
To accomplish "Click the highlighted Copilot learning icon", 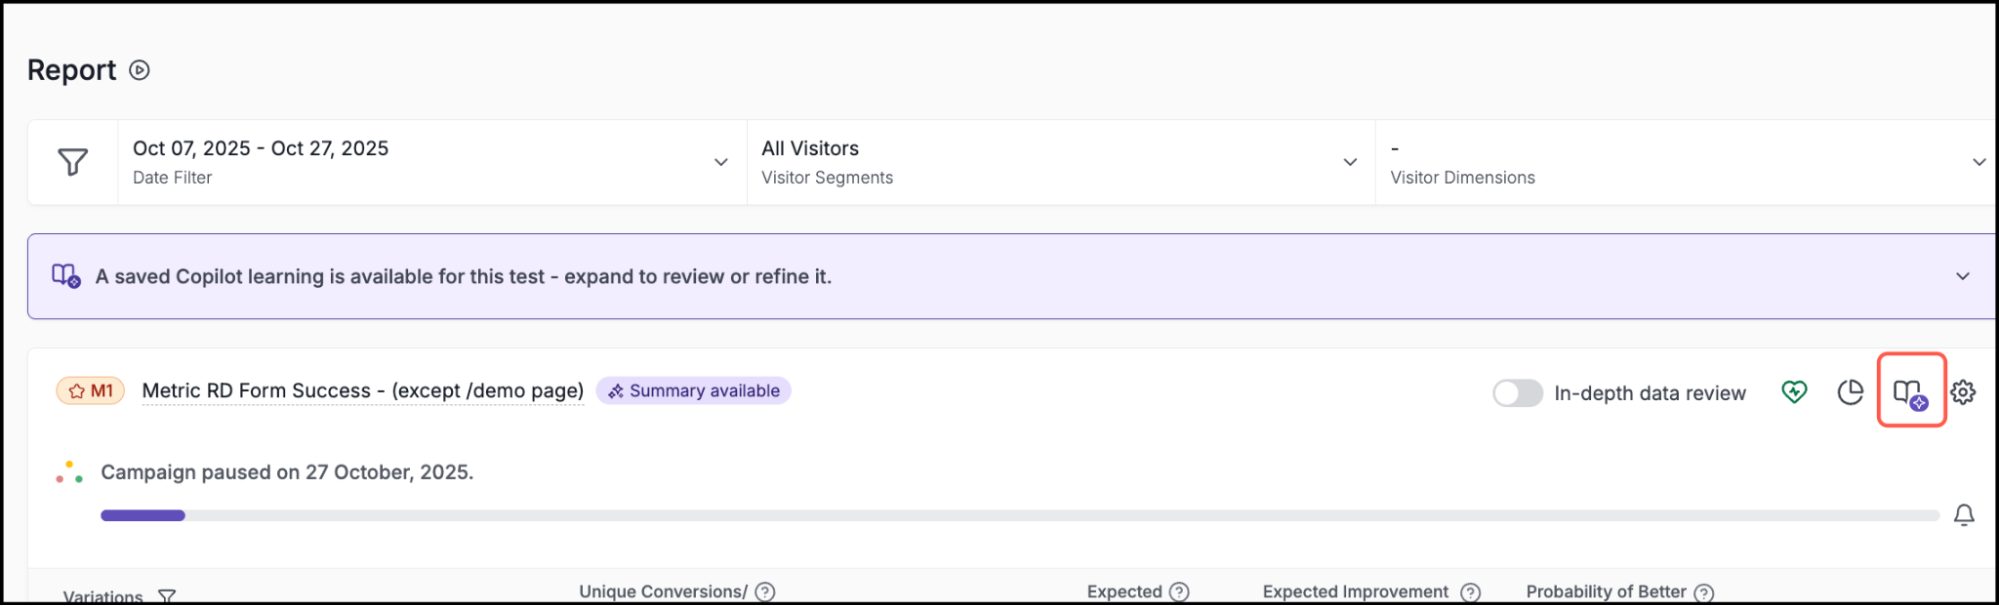I will [x=1910, y=393].
